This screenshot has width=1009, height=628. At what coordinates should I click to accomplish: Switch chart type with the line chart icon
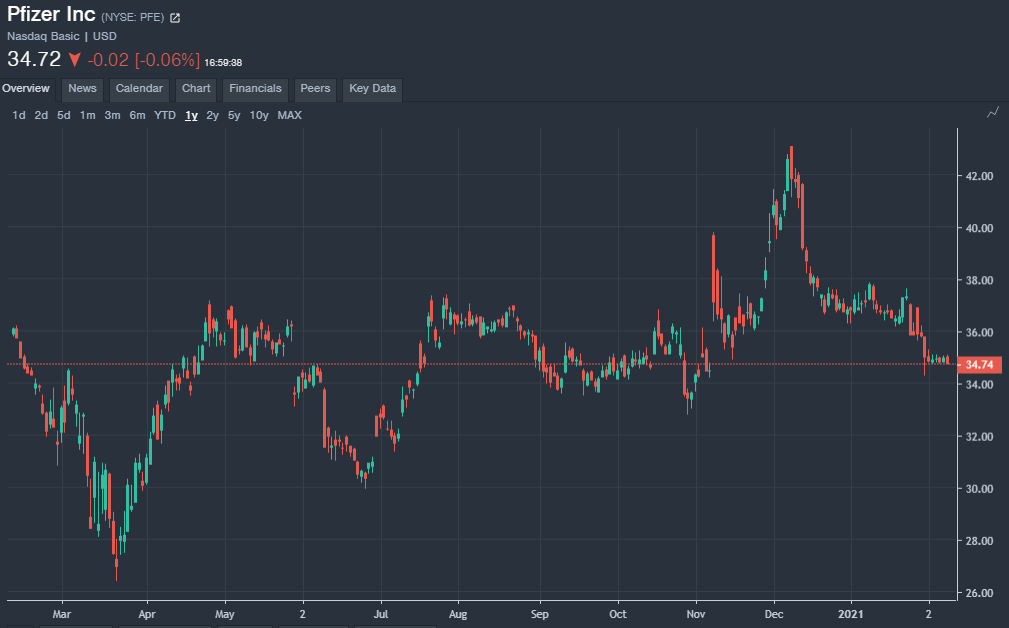[993, 113]
